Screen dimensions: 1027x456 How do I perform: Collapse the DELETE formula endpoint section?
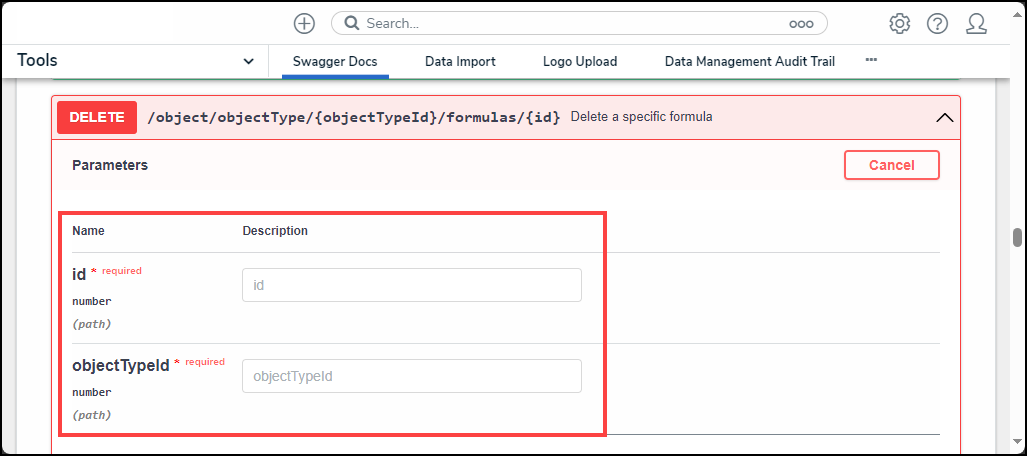[944, 117]
